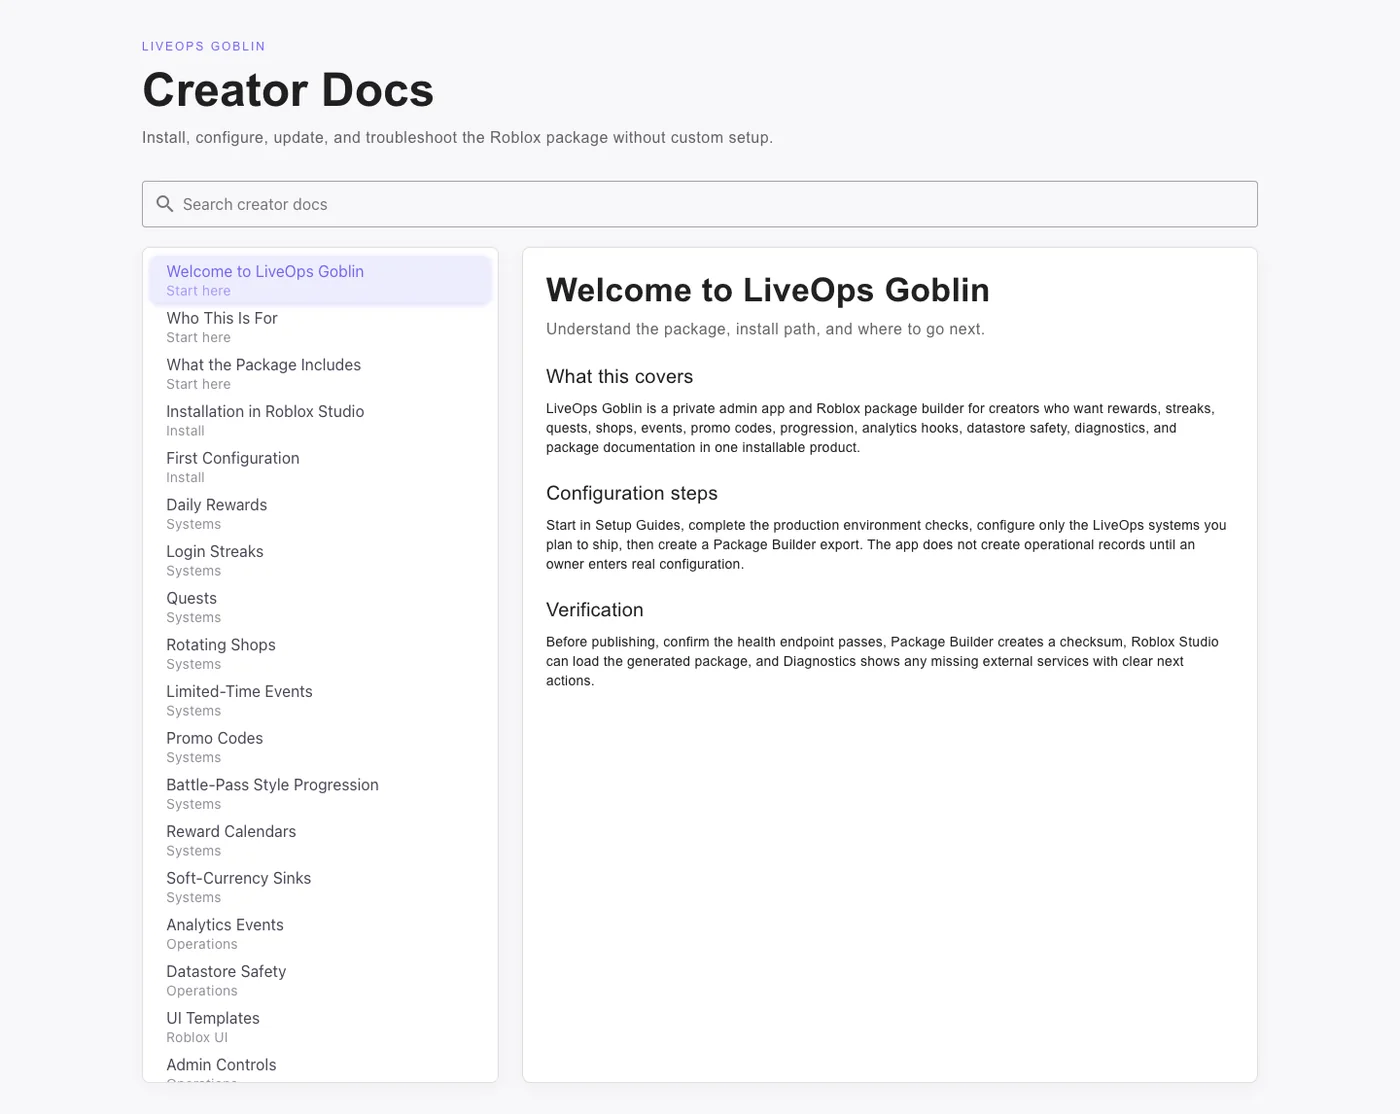The width and height of the screenshot is (1400, 1114).
Task: Open the Quests documentation
Action: click(320, 607)
